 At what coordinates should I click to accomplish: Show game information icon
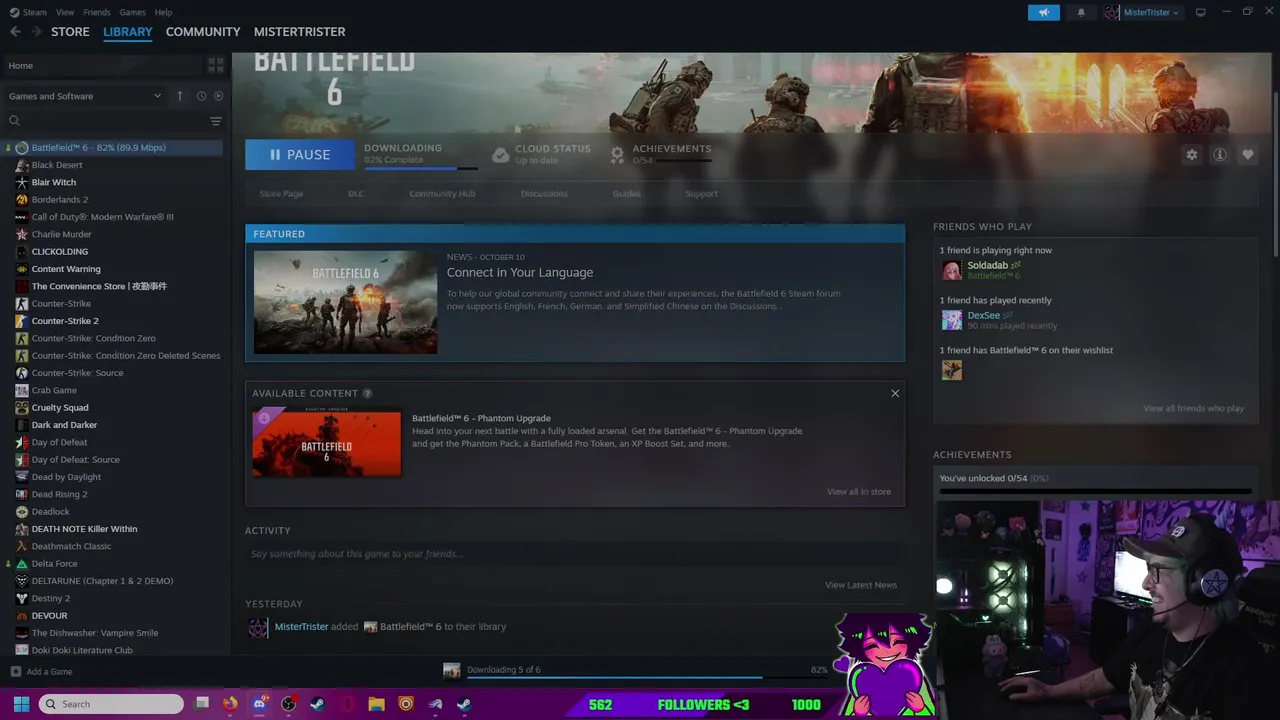click(x=1219, y=155)
